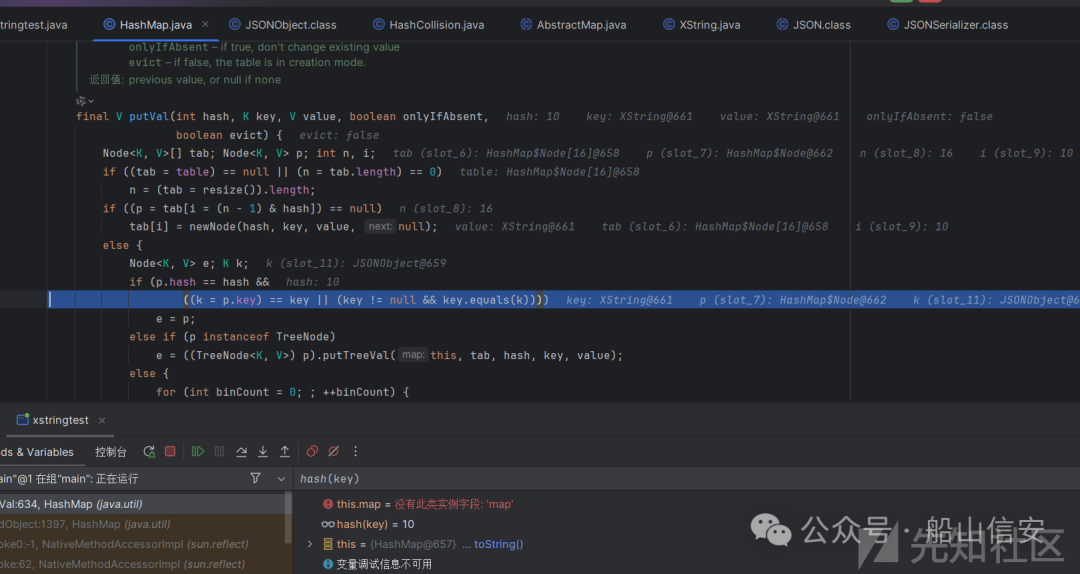Switch to the JSONObject.class tab

pos(282,25)
